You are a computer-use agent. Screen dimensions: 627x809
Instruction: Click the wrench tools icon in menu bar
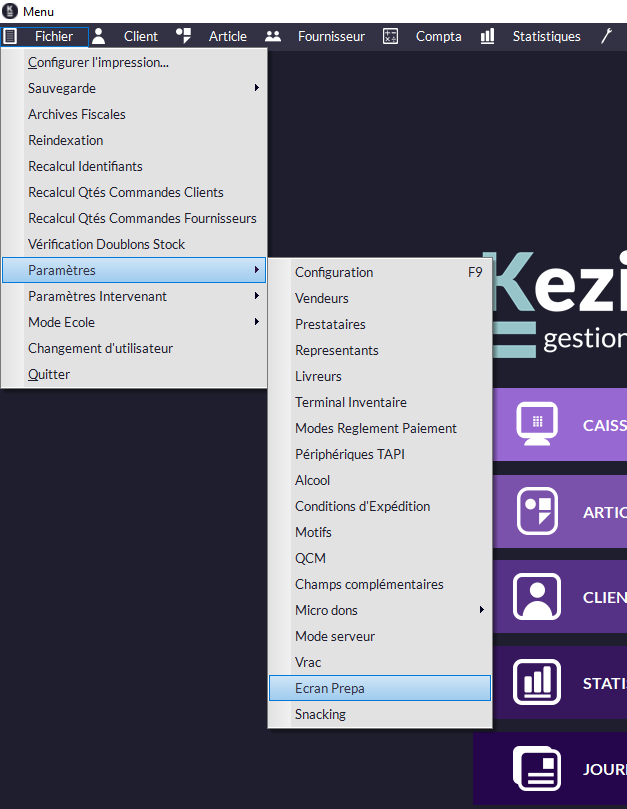click(606, 36)
